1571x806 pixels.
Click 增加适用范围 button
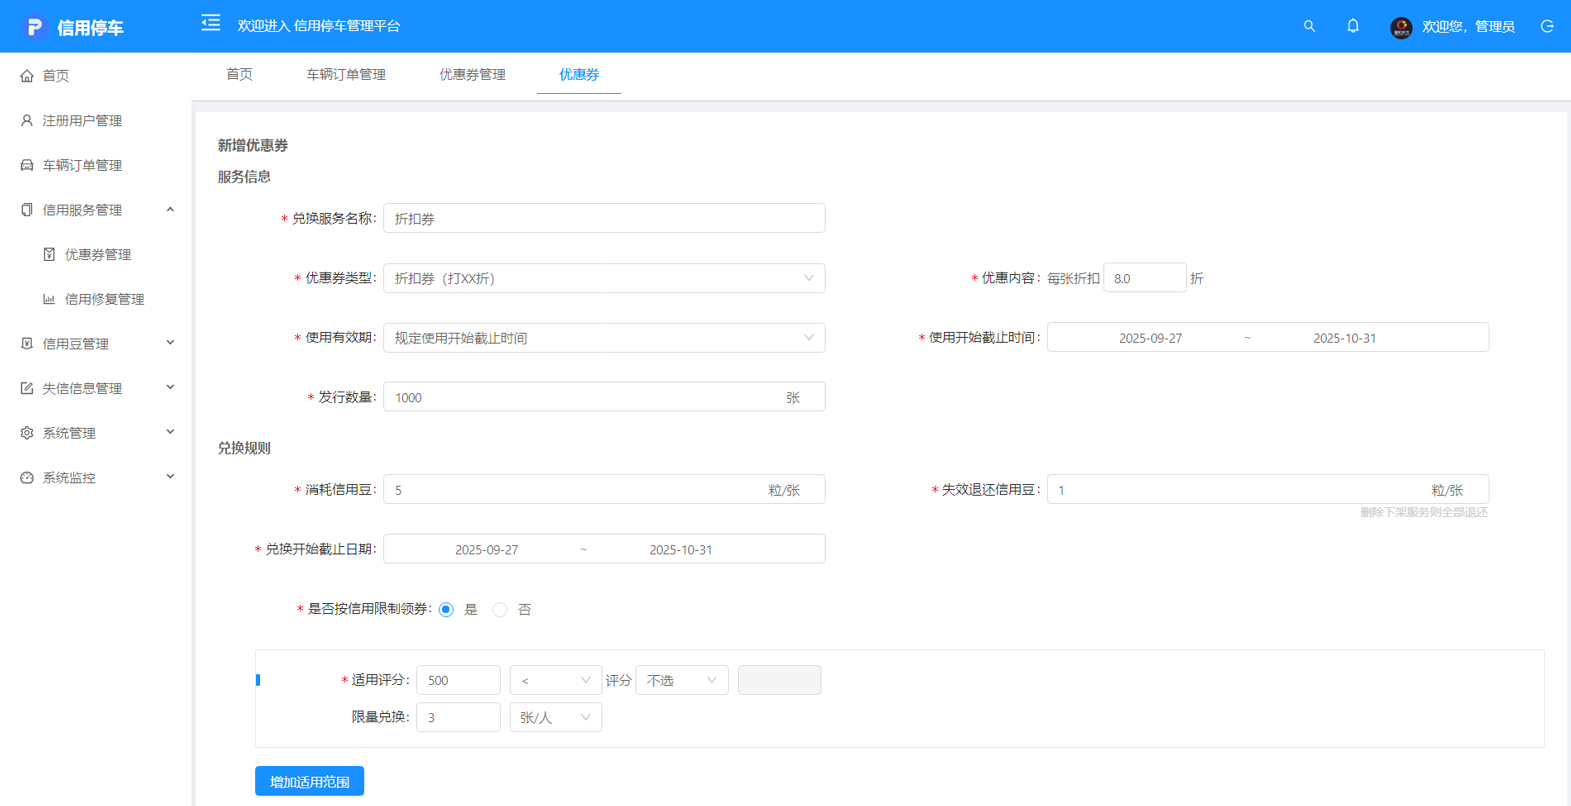tap(309, 781)
